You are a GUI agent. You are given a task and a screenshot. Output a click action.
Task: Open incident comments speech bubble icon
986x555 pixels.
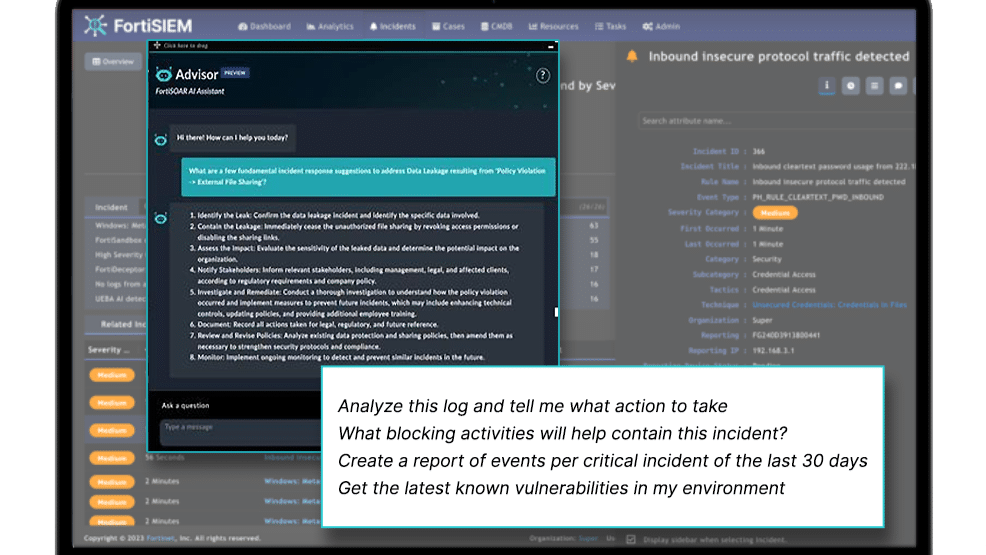pyautogui.click(x=898, y=85)
